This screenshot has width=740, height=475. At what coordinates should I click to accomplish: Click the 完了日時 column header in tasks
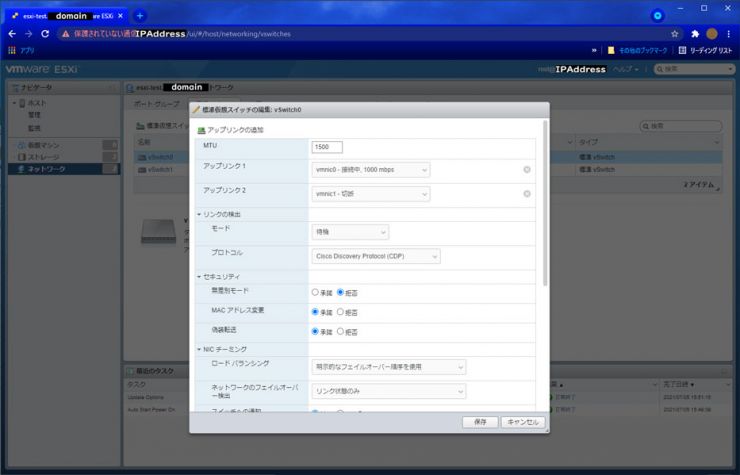696,385
